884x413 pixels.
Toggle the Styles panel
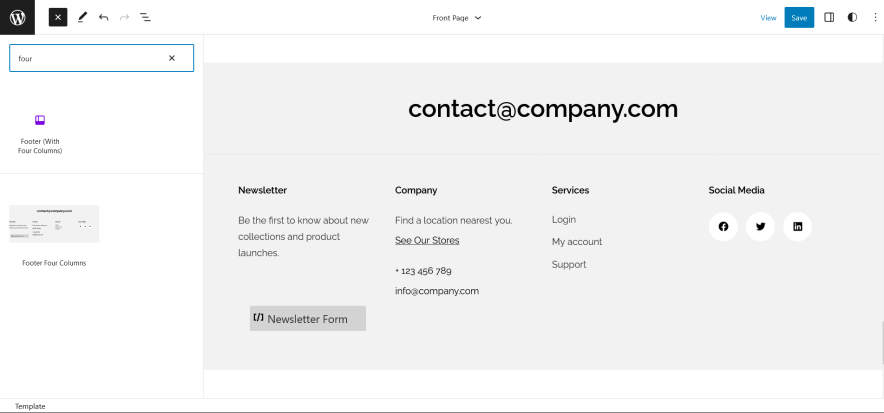[x=852, y=17]
